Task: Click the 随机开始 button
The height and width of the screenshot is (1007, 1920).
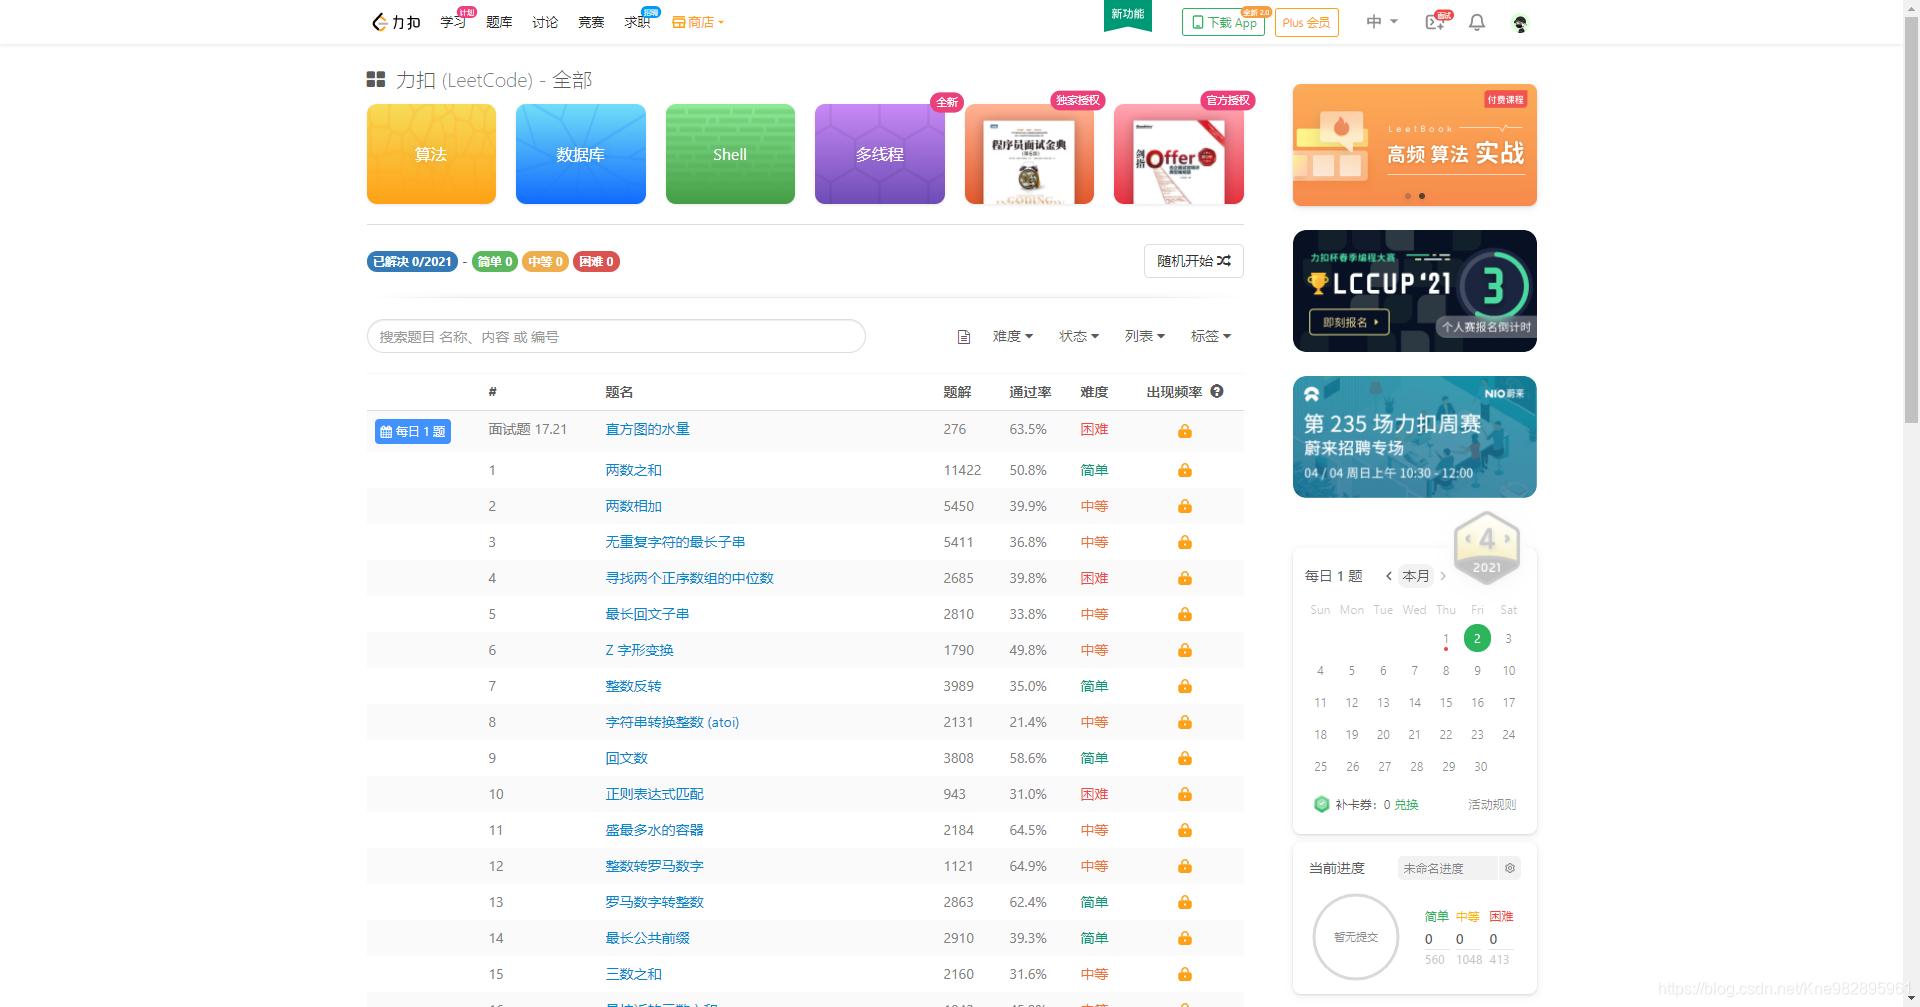Action: [x=1194, y=261]
